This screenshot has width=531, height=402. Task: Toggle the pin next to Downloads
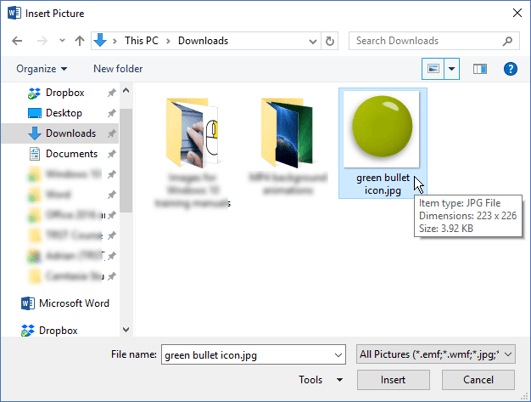click(111, 133)
